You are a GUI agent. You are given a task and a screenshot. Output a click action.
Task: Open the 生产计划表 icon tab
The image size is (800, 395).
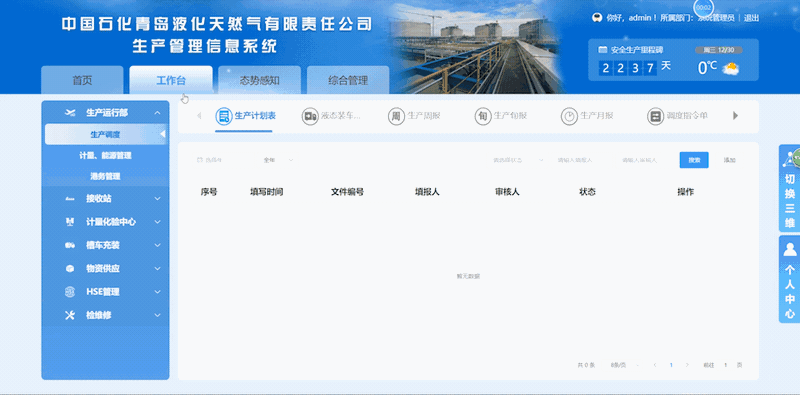point(223,116)
